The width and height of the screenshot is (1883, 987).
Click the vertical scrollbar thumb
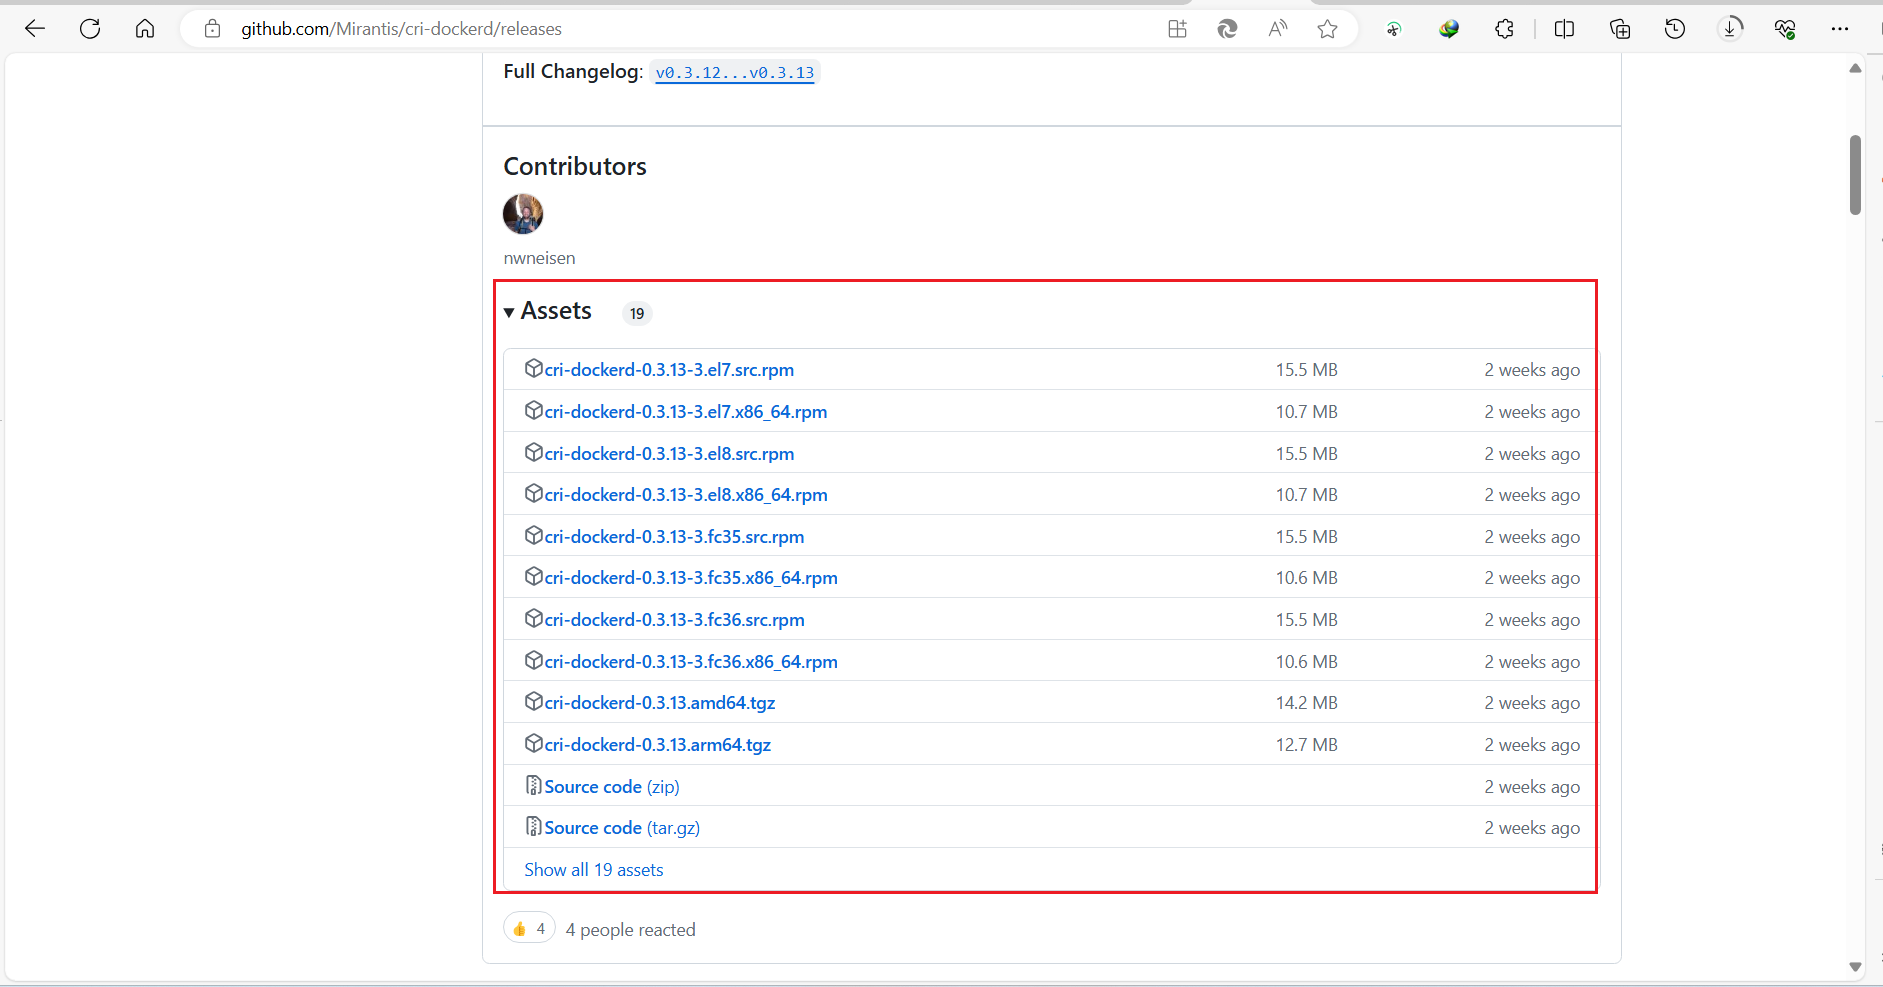pos(1855,175)
